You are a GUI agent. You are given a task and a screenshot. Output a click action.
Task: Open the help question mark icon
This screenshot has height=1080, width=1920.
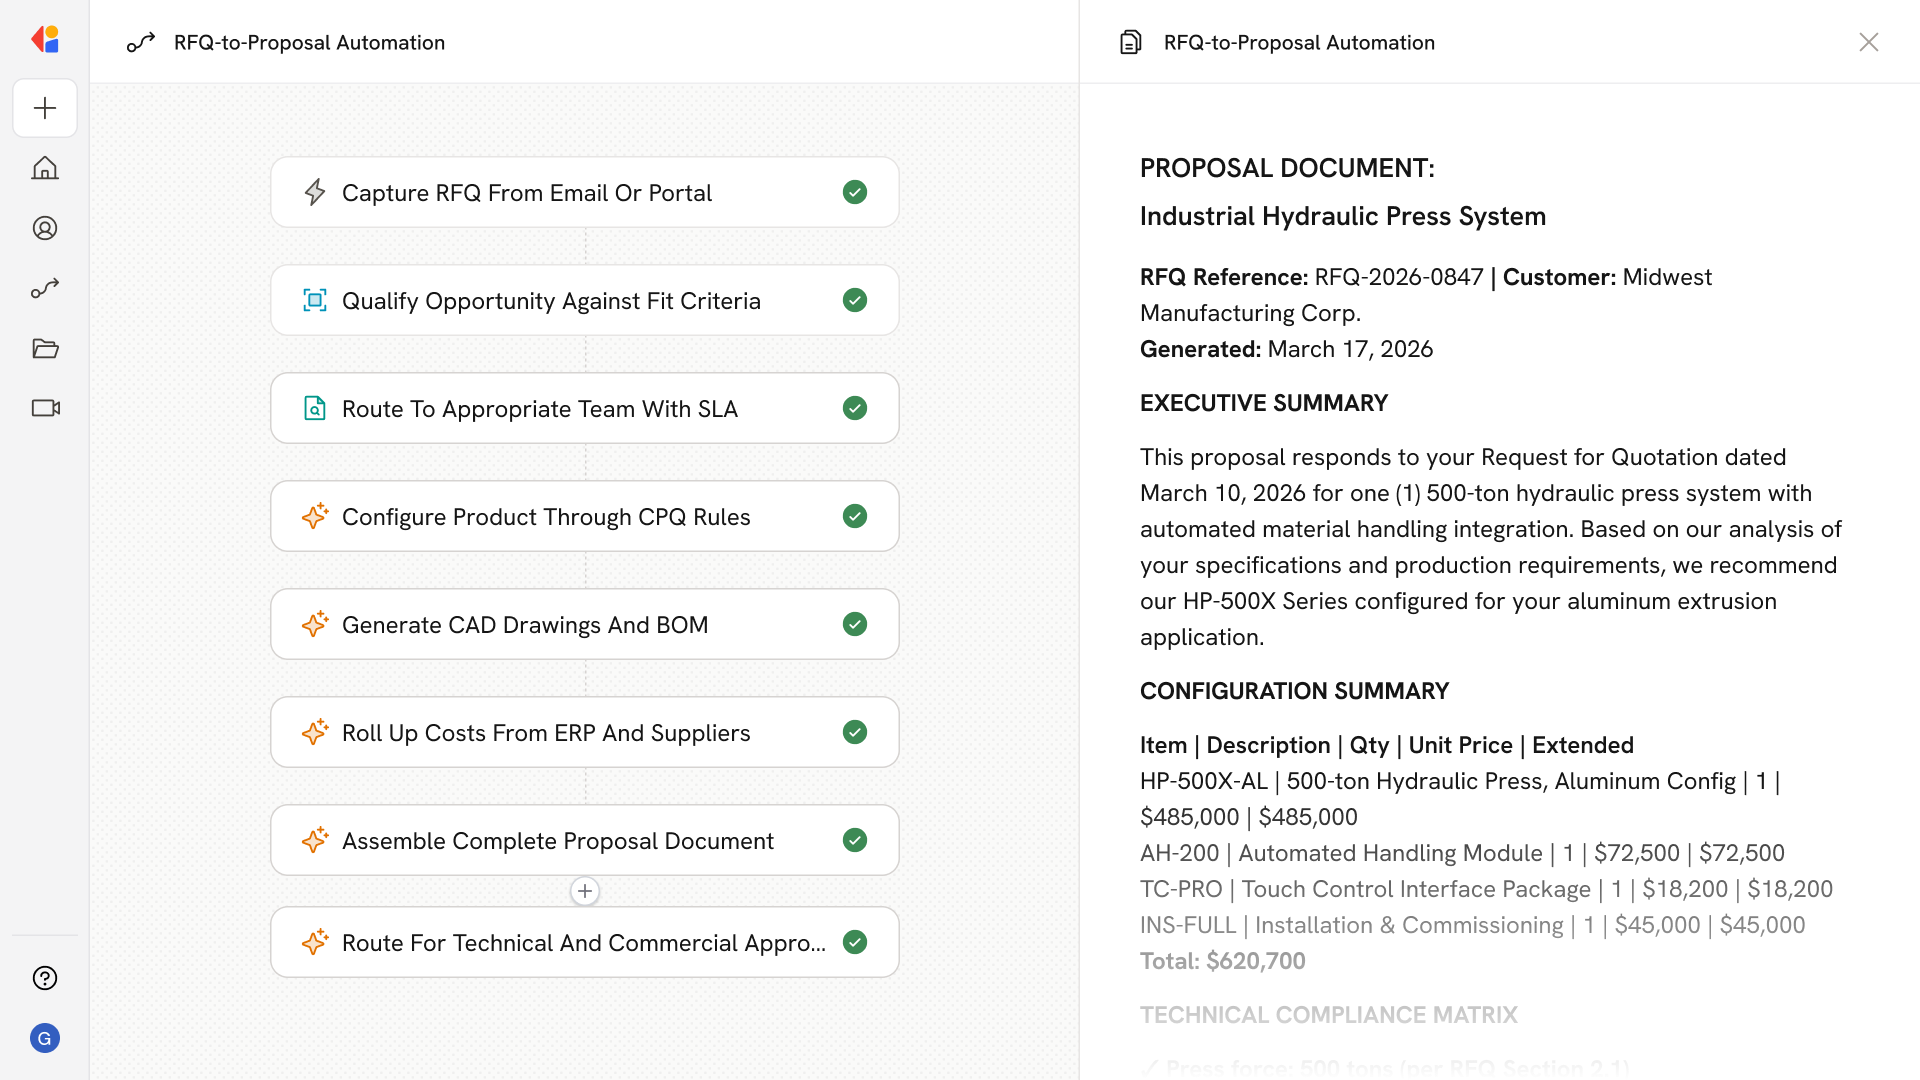[45, 978]
